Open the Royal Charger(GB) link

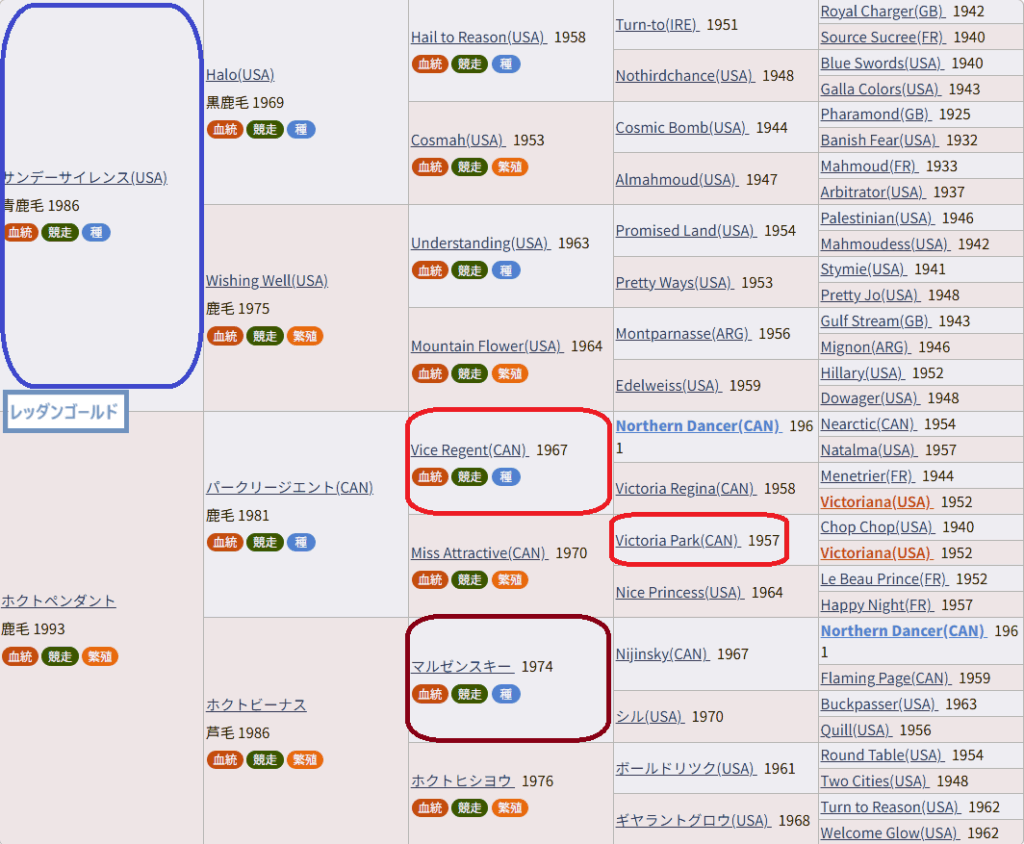coord(868,11)
